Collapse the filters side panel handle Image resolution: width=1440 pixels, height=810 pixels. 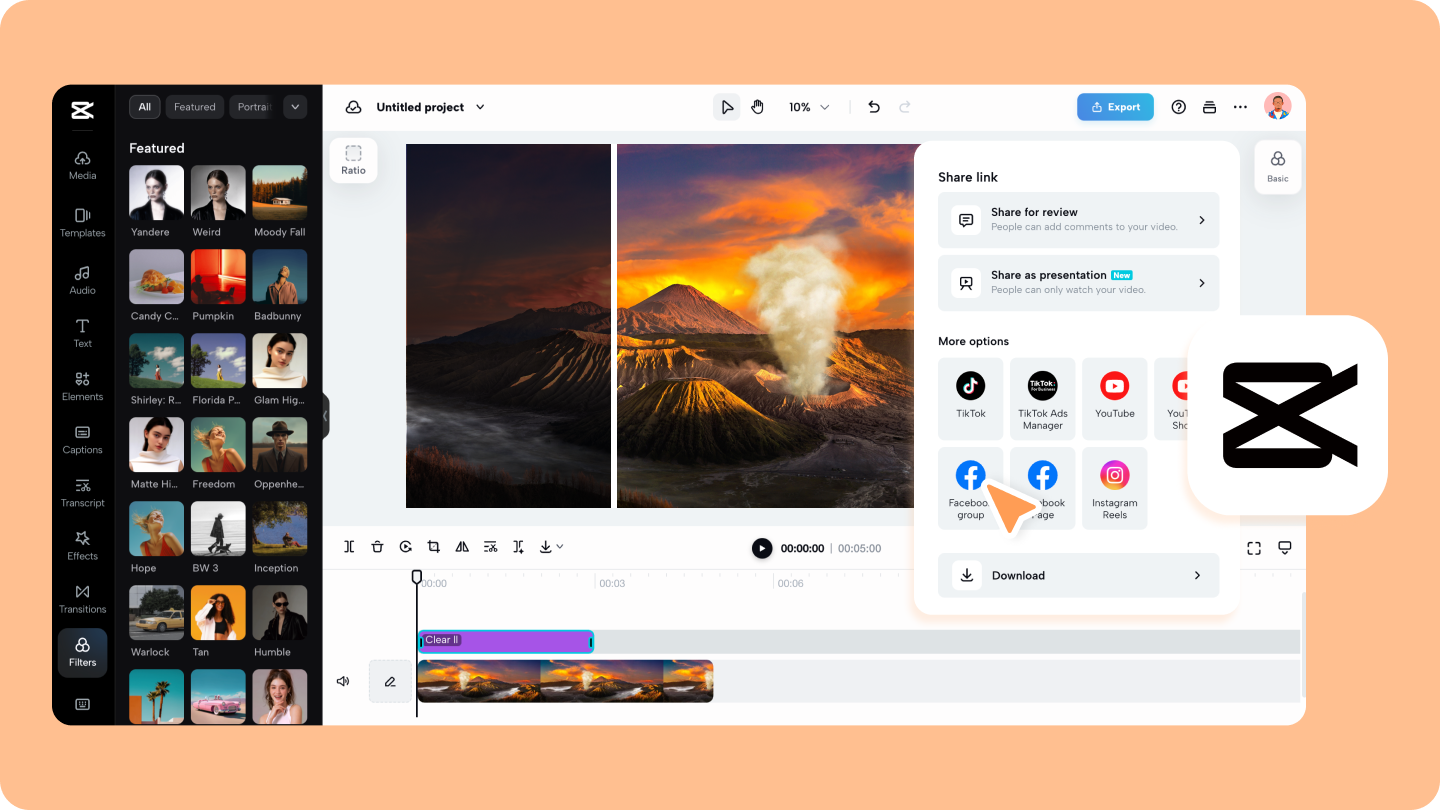[324, 414]
